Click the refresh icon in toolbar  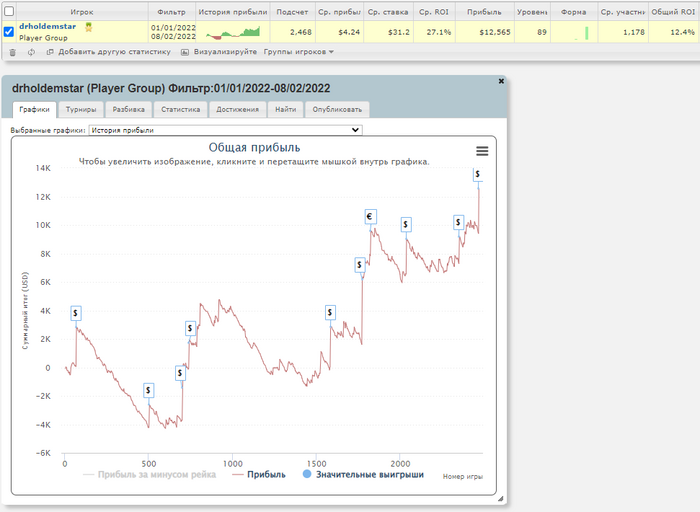[31, 51]
